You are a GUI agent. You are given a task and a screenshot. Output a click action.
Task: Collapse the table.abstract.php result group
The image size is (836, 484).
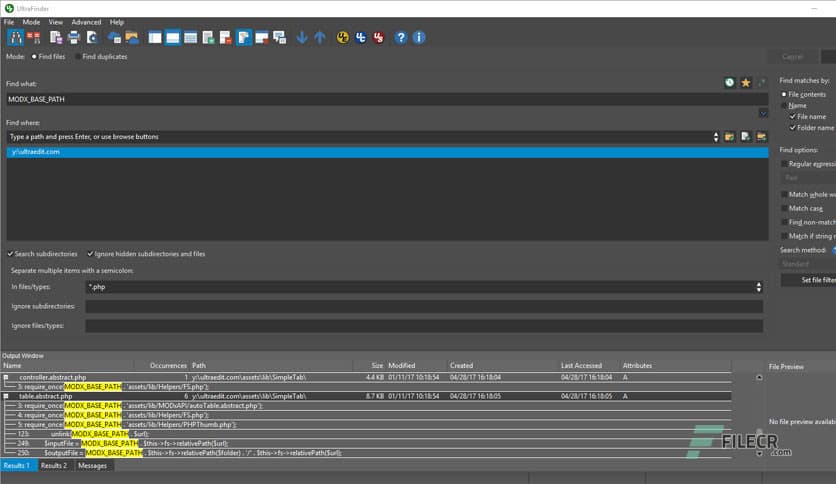tap(6, 396)
